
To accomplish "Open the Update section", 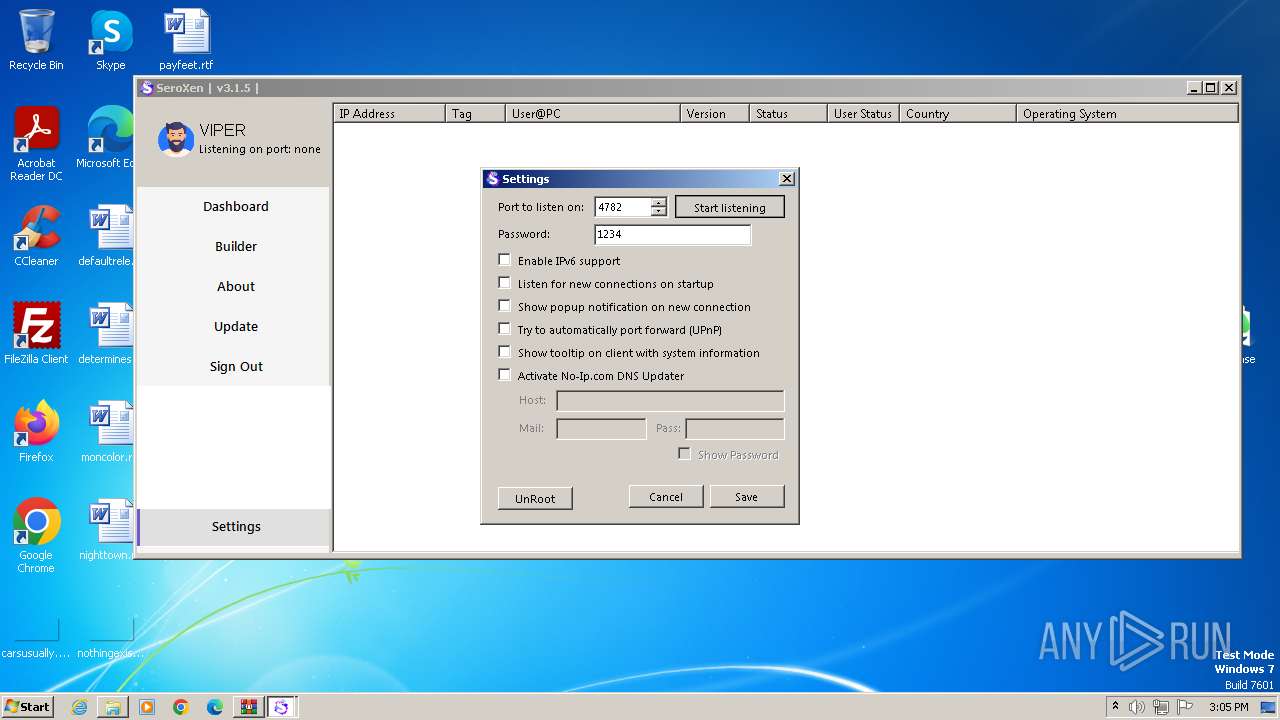I will (235, 326).
